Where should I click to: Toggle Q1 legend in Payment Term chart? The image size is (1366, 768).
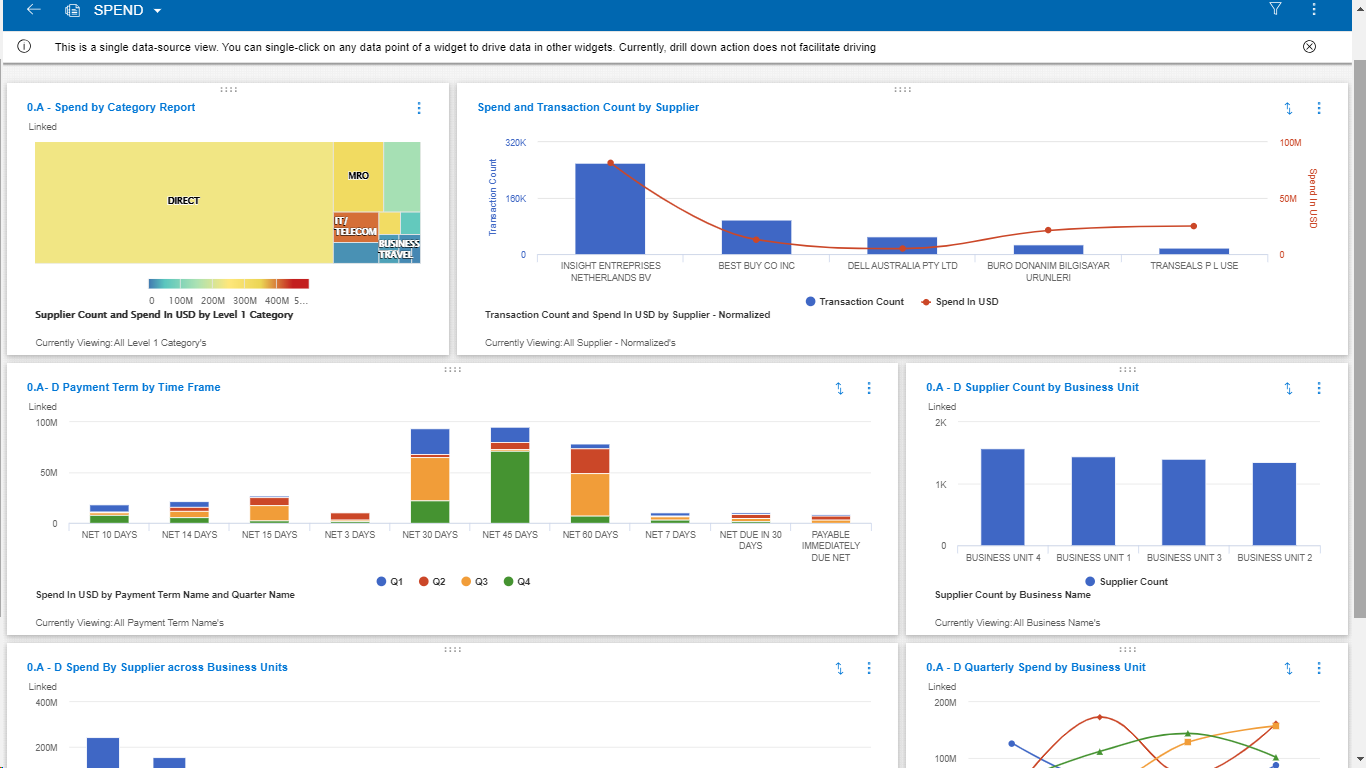(x=388, y=581)
